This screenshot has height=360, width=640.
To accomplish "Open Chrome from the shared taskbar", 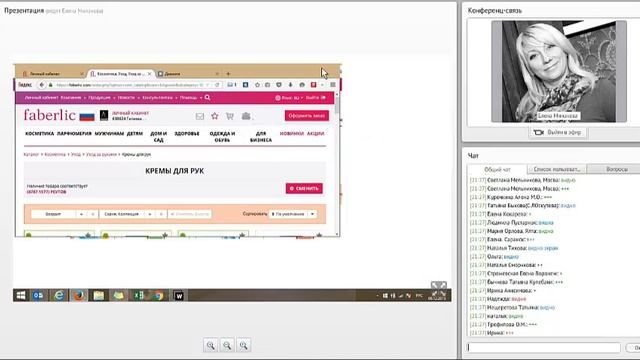I will pos(158,295).
